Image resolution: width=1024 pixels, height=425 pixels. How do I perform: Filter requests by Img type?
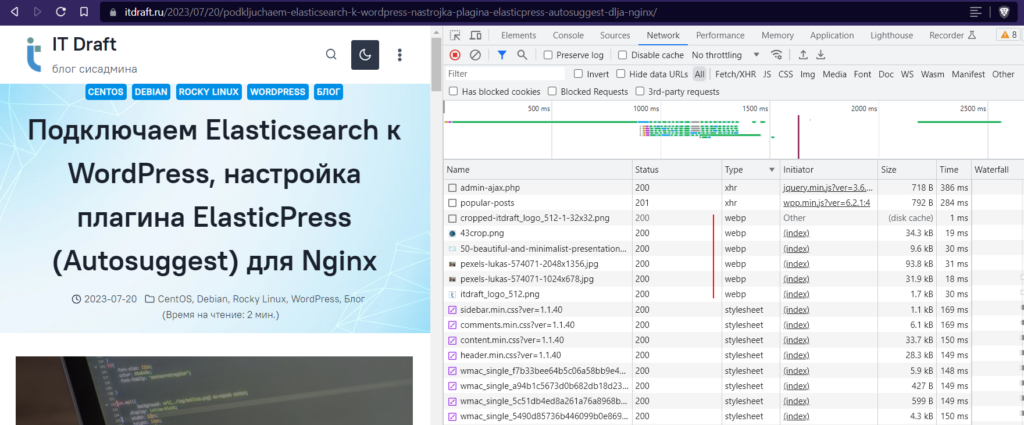tap(808, 74)
